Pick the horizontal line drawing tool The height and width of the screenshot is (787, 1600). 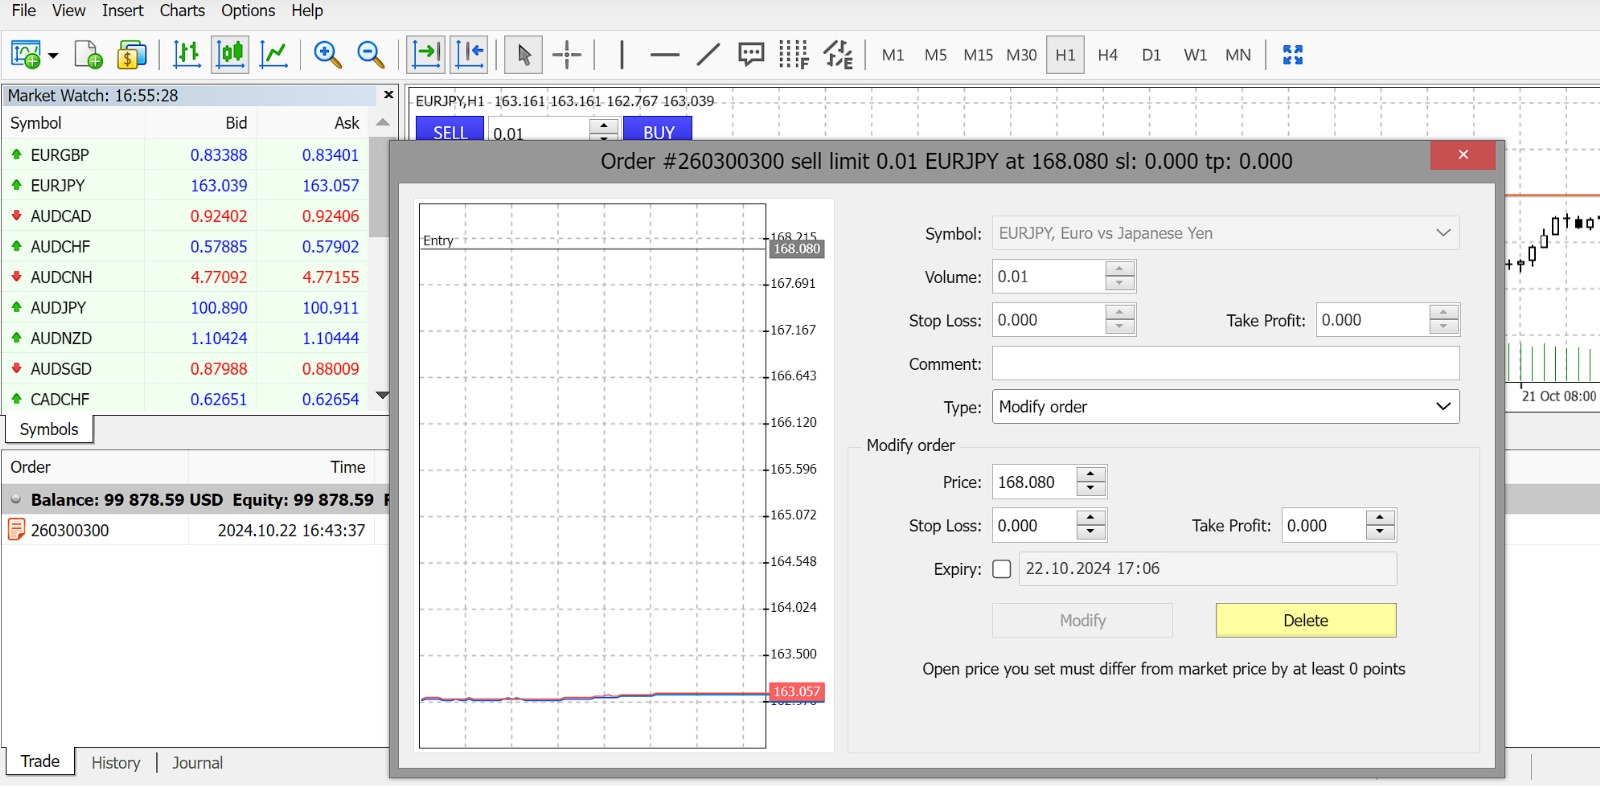(x=664, y=54)
